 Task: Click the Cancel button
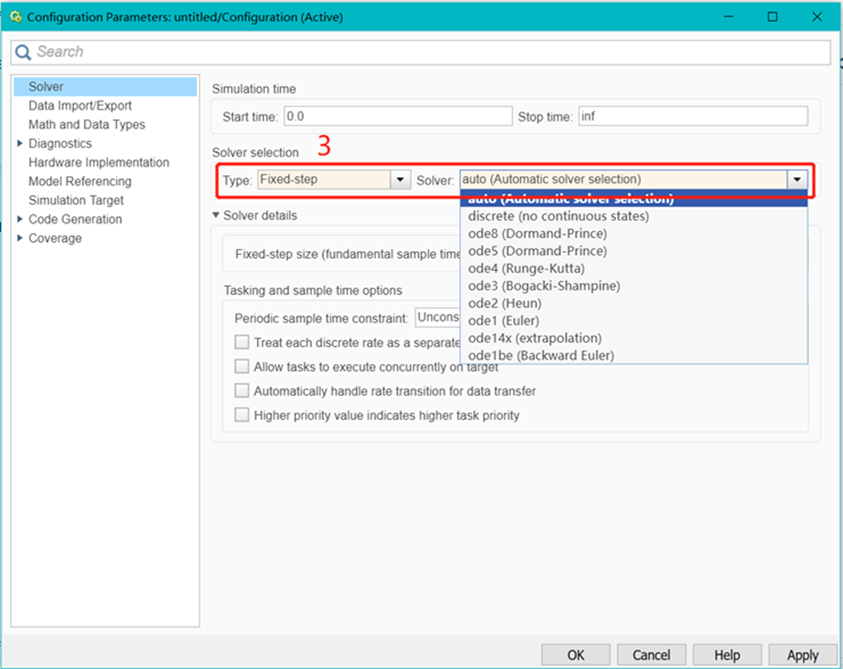(651, 655)
